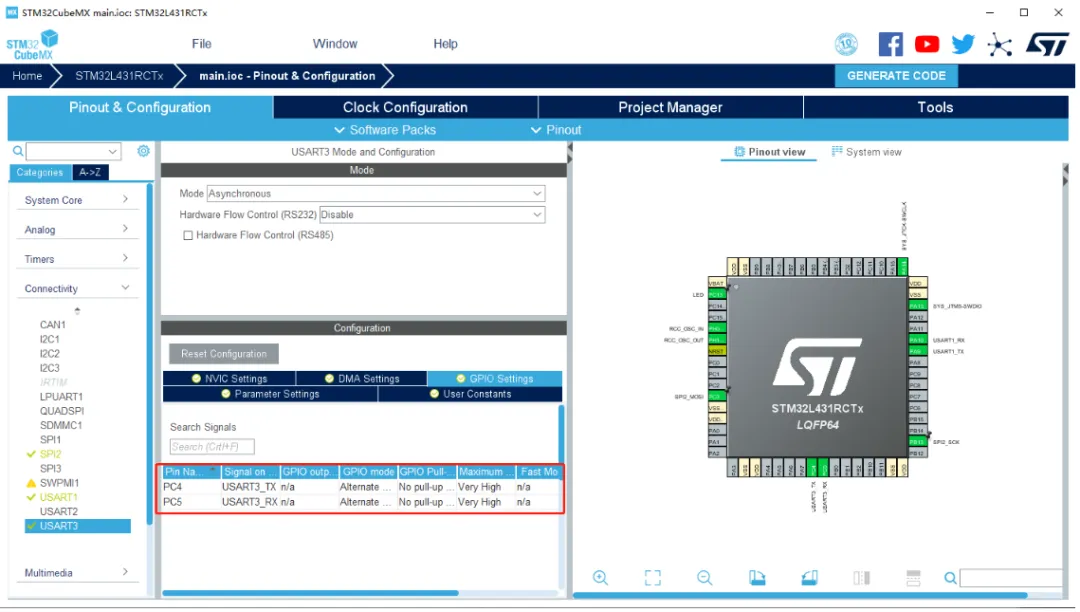Expand the Multimedia category
Image resolution: width=1080 pixels, height=612 pixels.
pyautogui.click(x=76, y=573)
